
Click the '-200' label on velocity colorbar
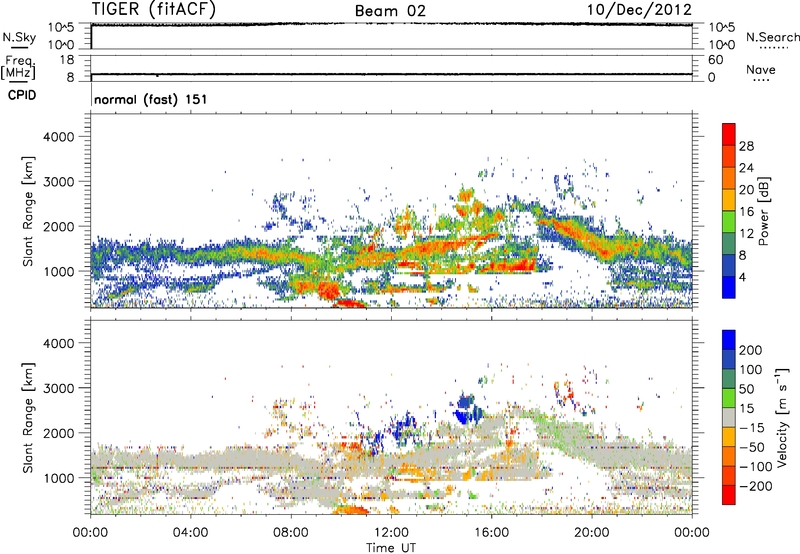tap(755, 486)
